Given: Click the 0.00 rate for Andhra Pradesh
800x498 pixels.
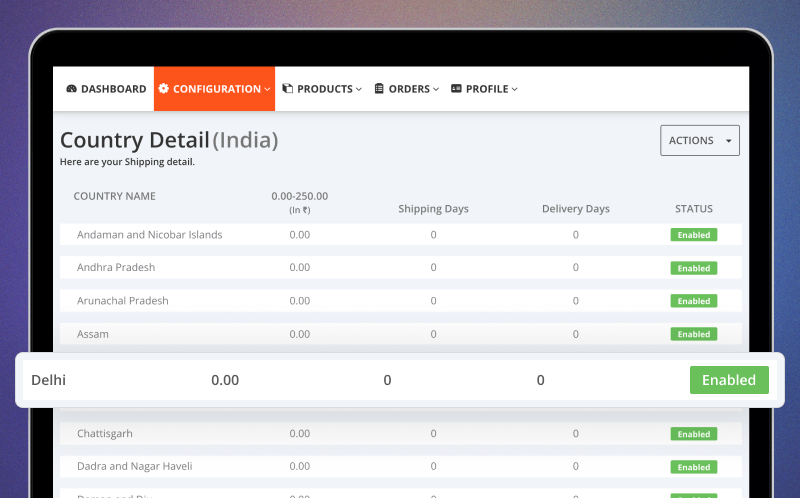Looking at the screenshot, I should pyautogui.click(x=299, y=267).
